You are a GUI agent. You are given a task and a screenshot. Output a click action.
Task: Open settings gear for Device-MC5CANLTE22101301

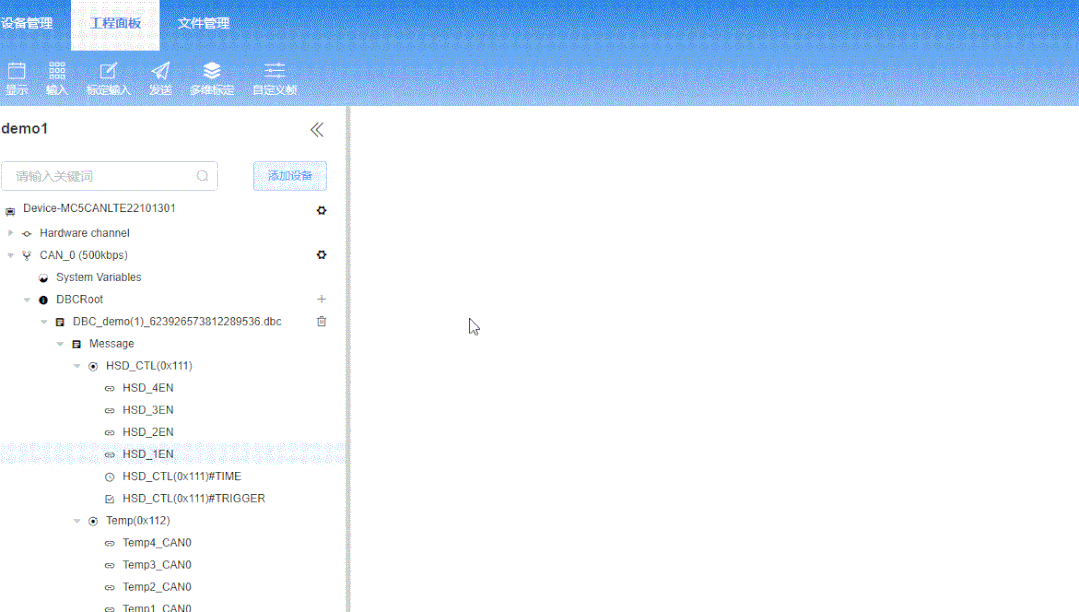click(321, 210)
